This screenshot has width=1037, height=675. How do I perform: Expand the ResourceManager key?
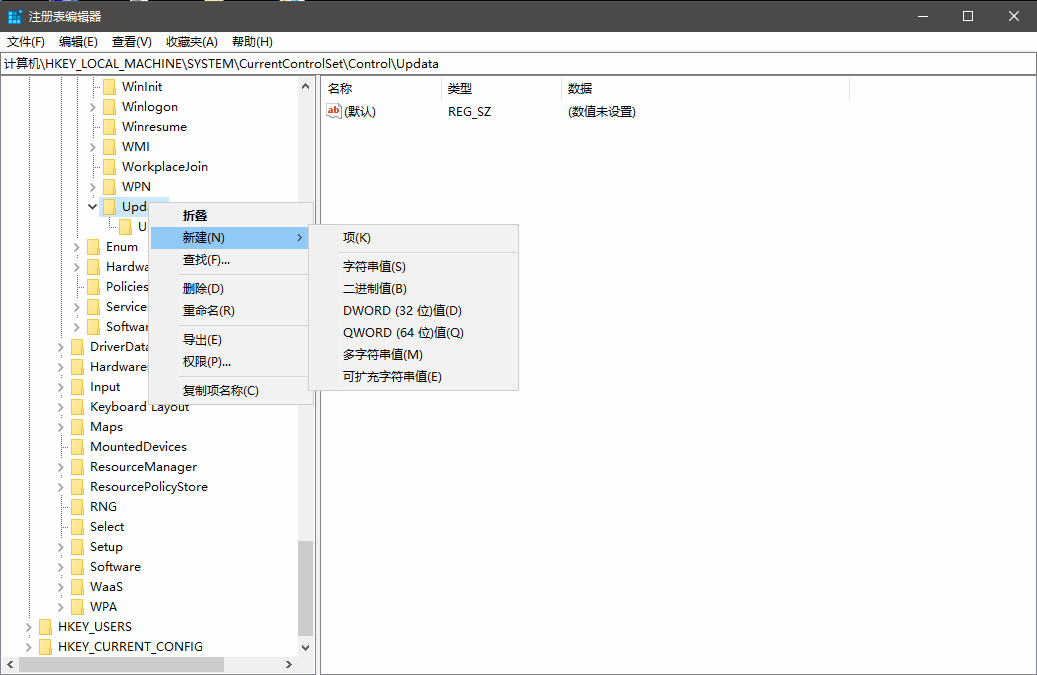[x=61, y=467]
